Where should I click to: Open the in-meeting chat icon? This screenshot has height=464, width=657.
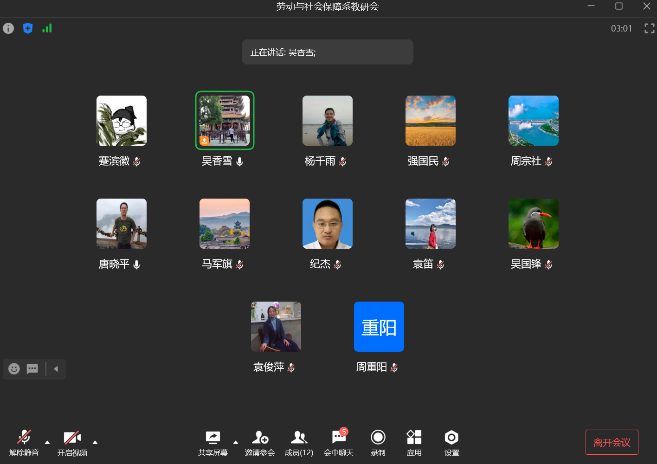[339, 438]
